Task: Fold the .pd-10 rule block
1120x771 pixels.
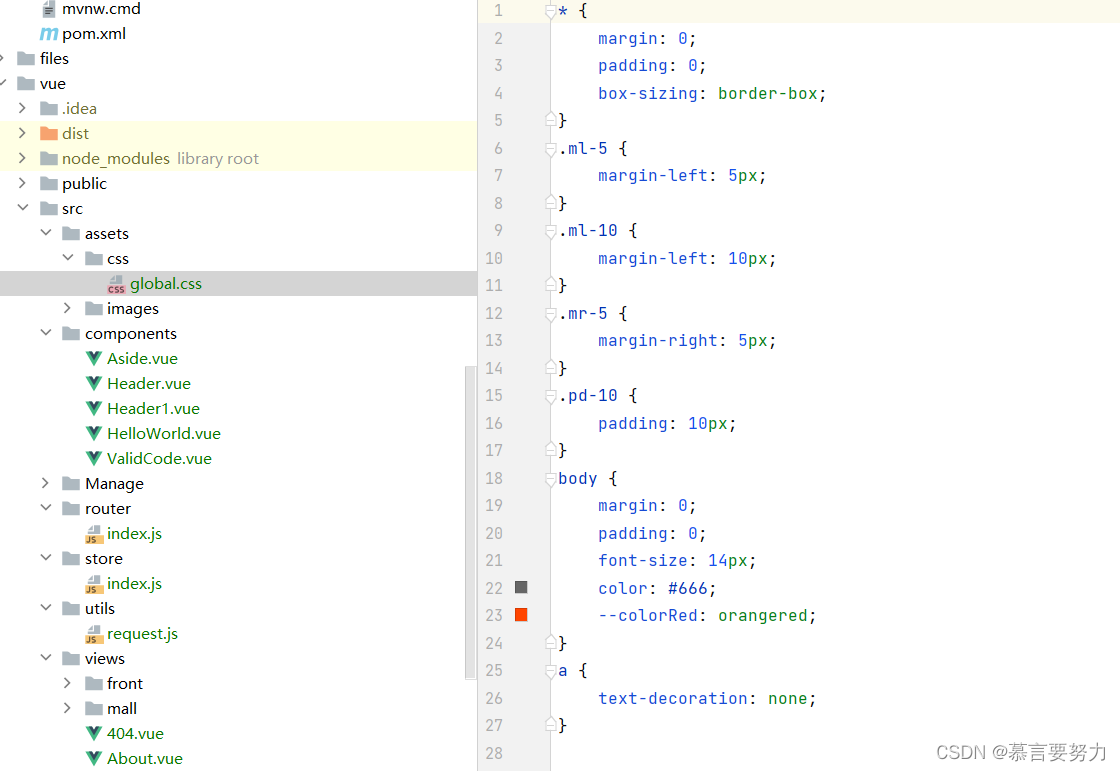Action: coord(551,396)
